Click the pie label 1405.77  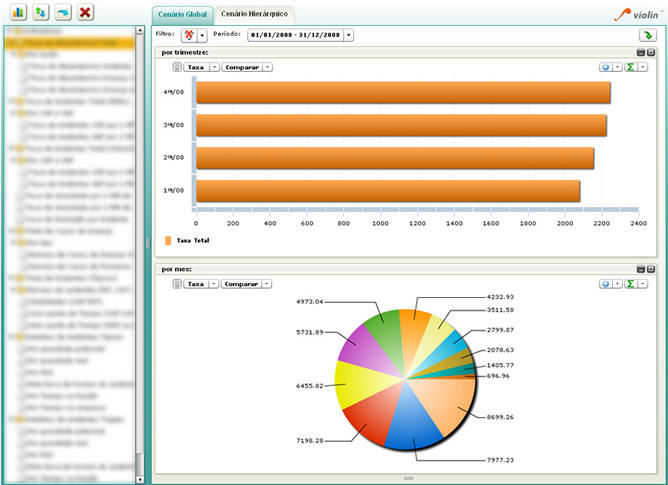coord(500,365)
